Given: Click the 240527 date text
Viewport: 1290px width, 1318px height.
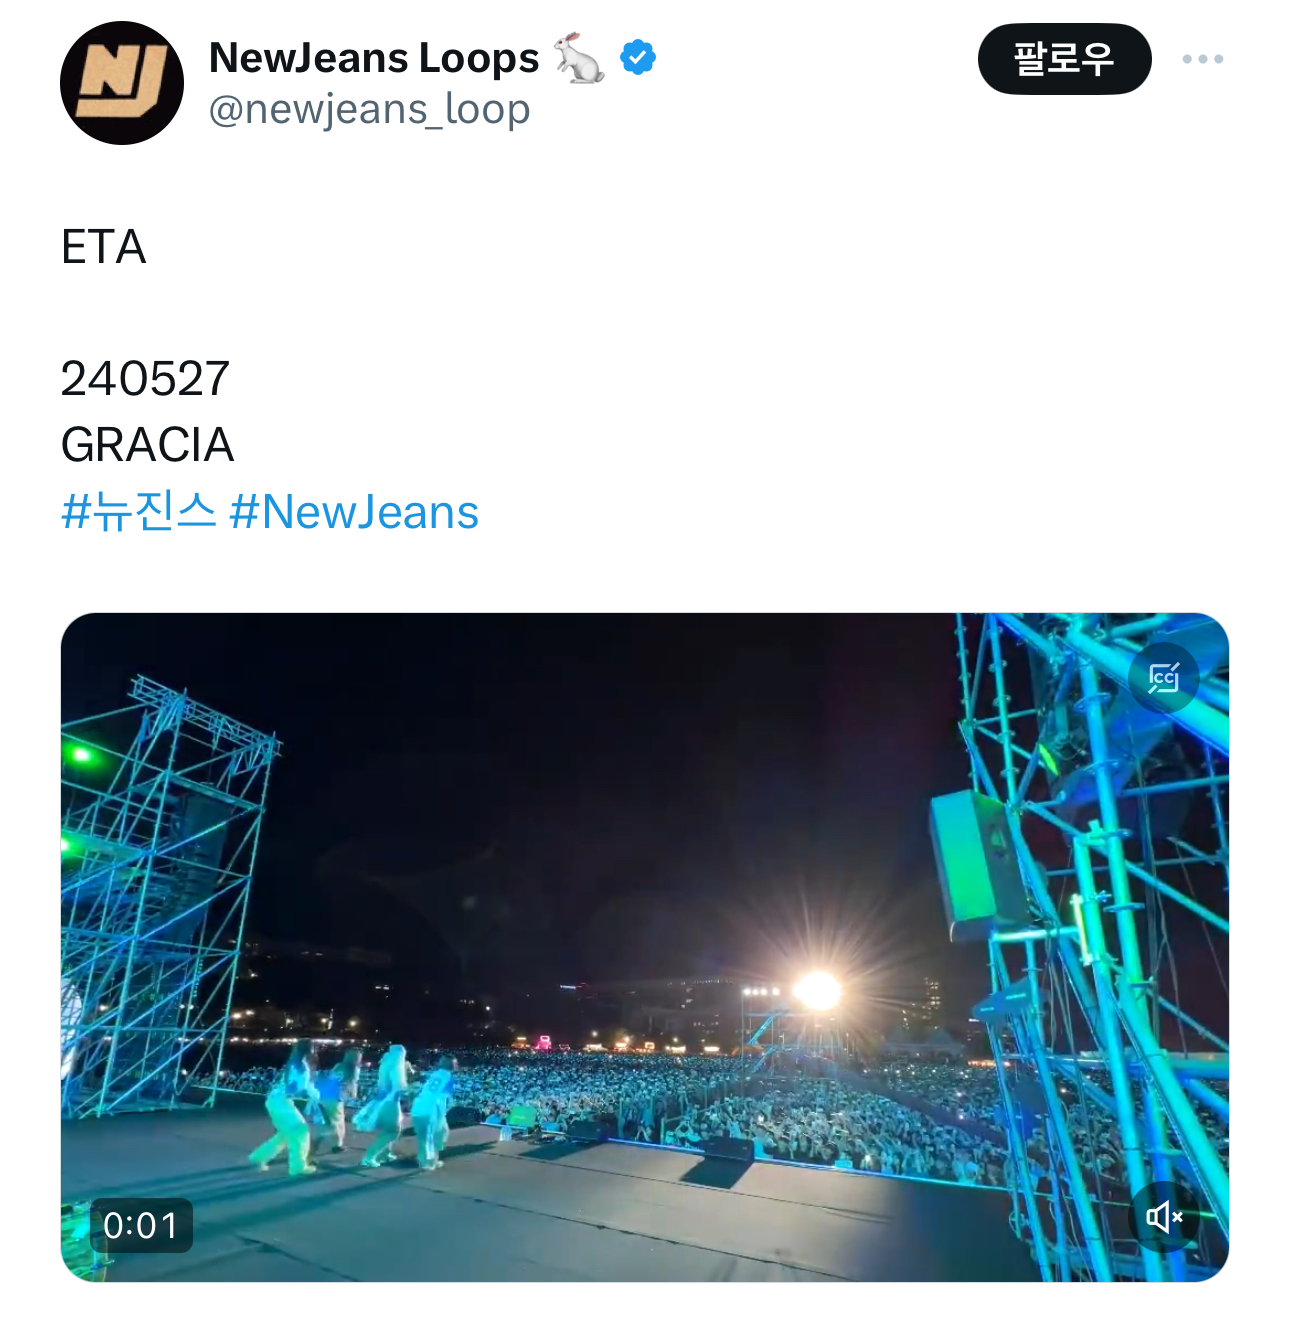Looking at the screenshot, I should (x=145, y=379).
